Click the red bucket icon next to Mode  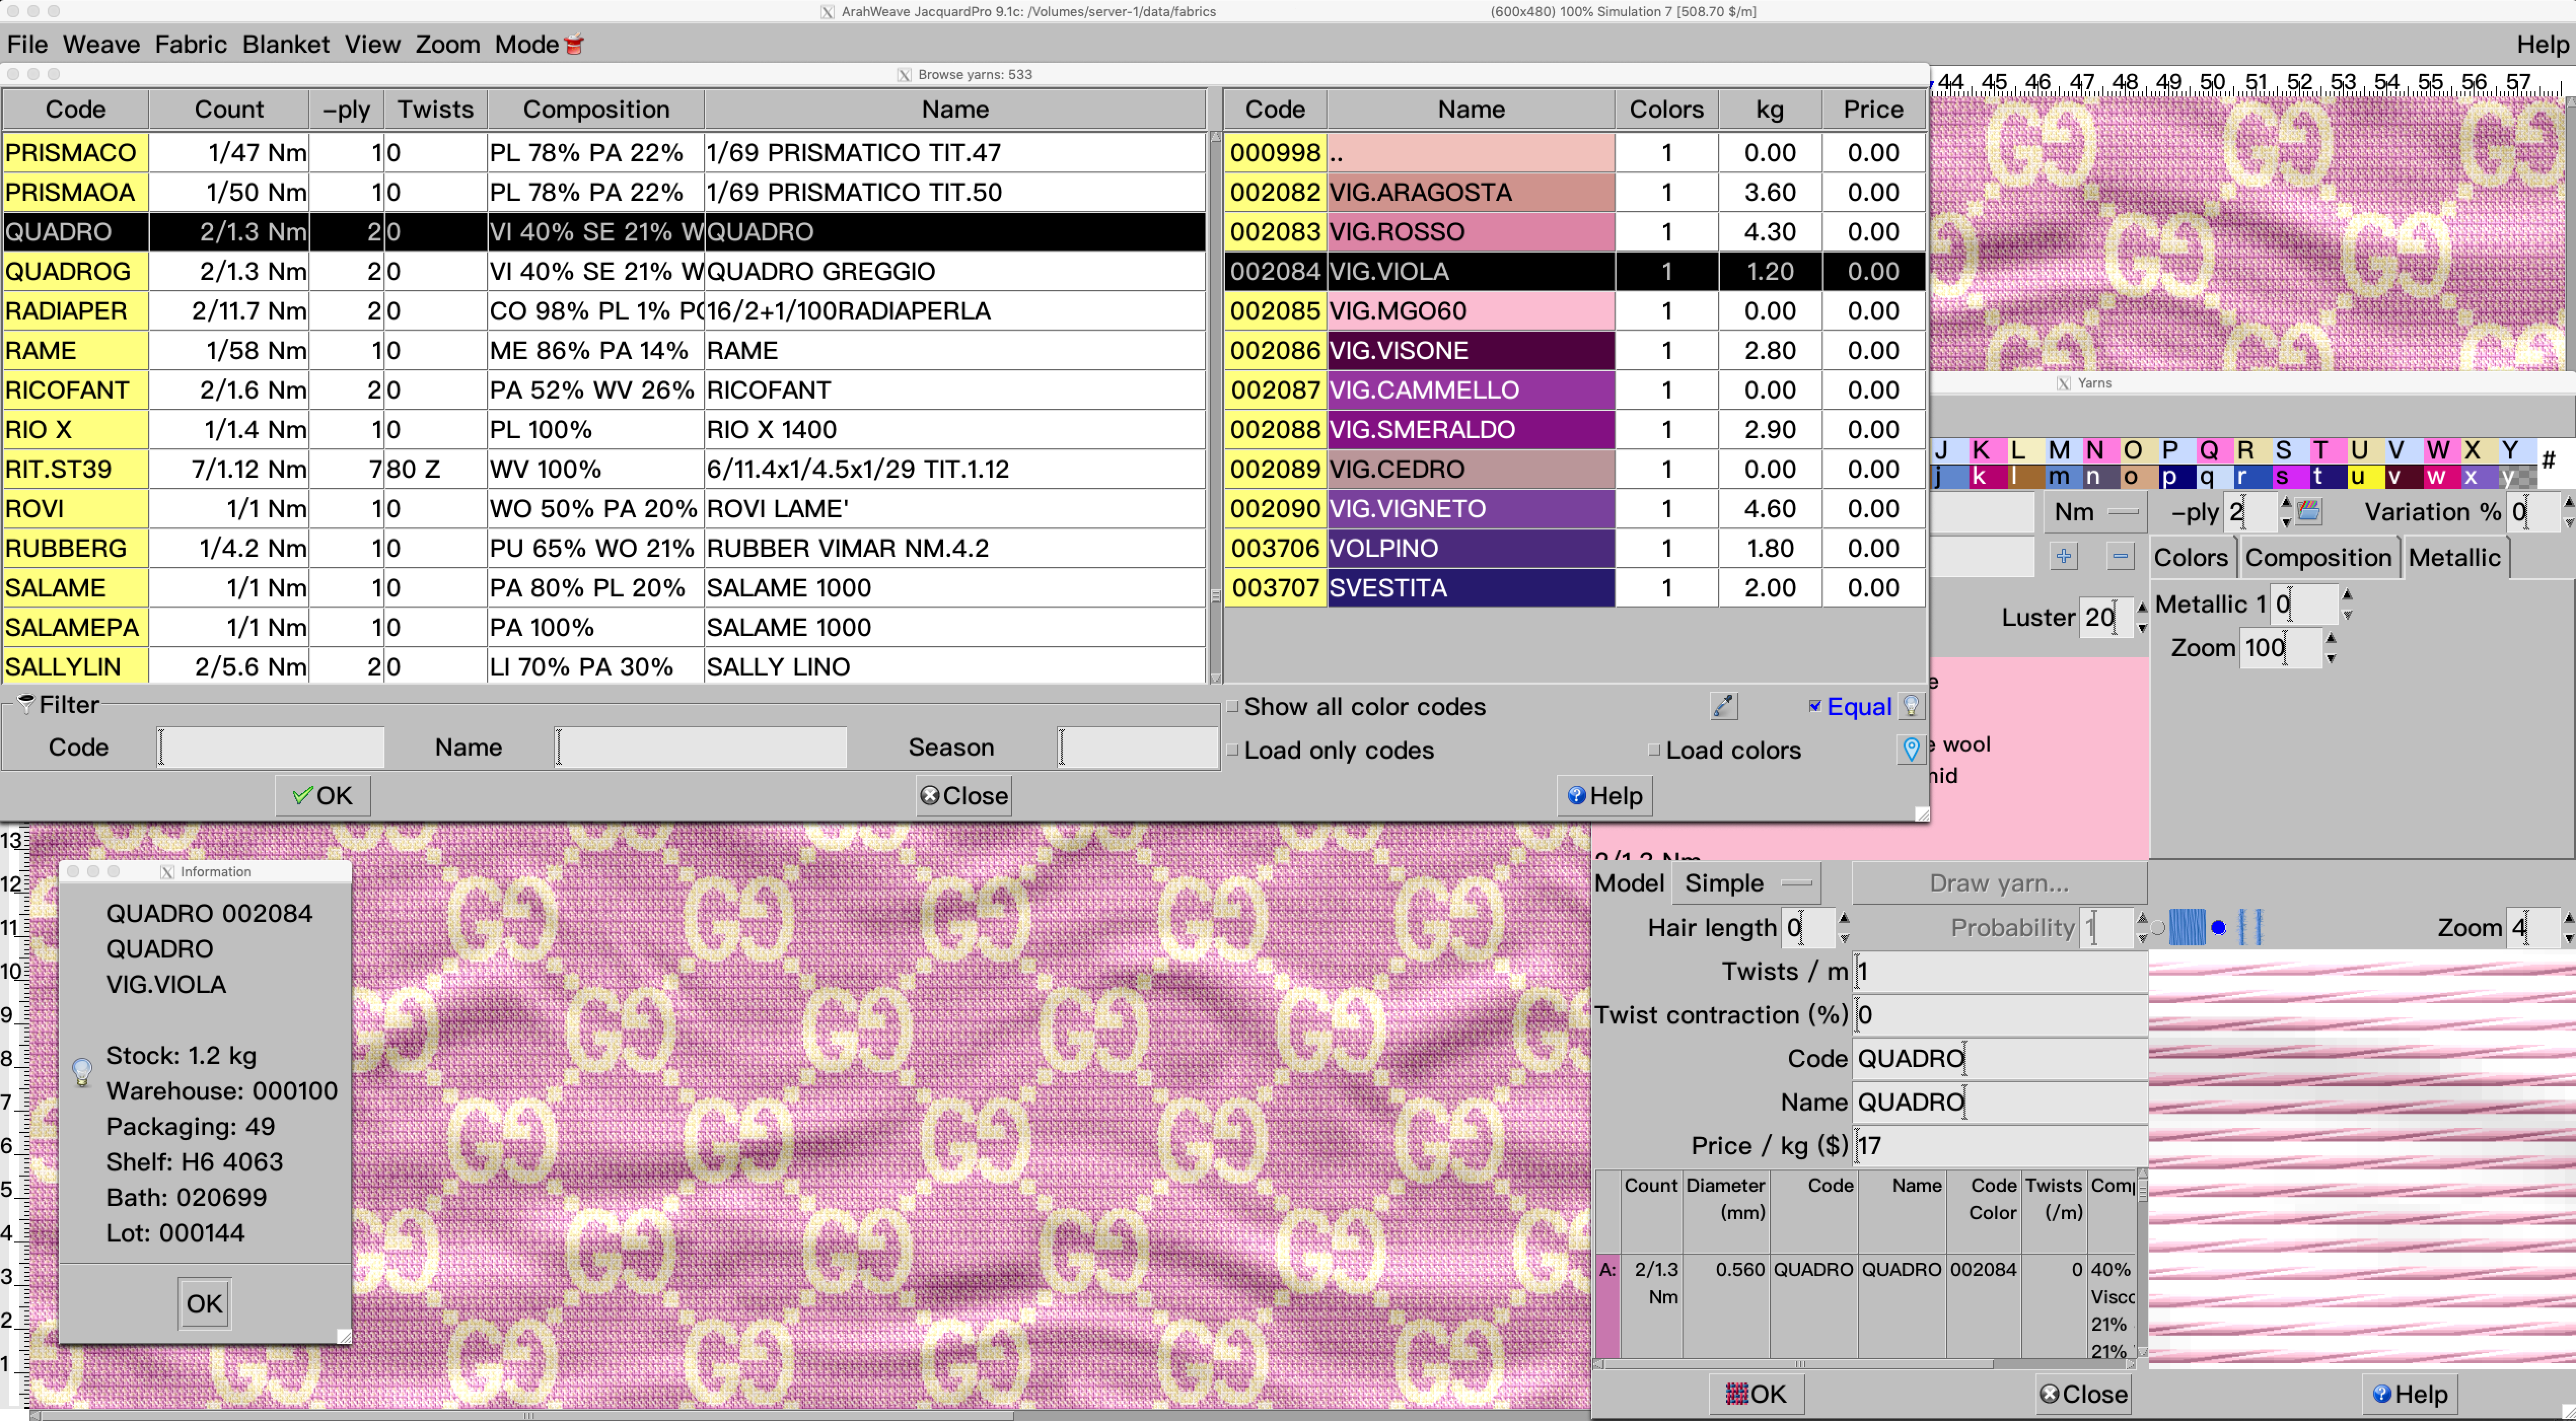574,44
